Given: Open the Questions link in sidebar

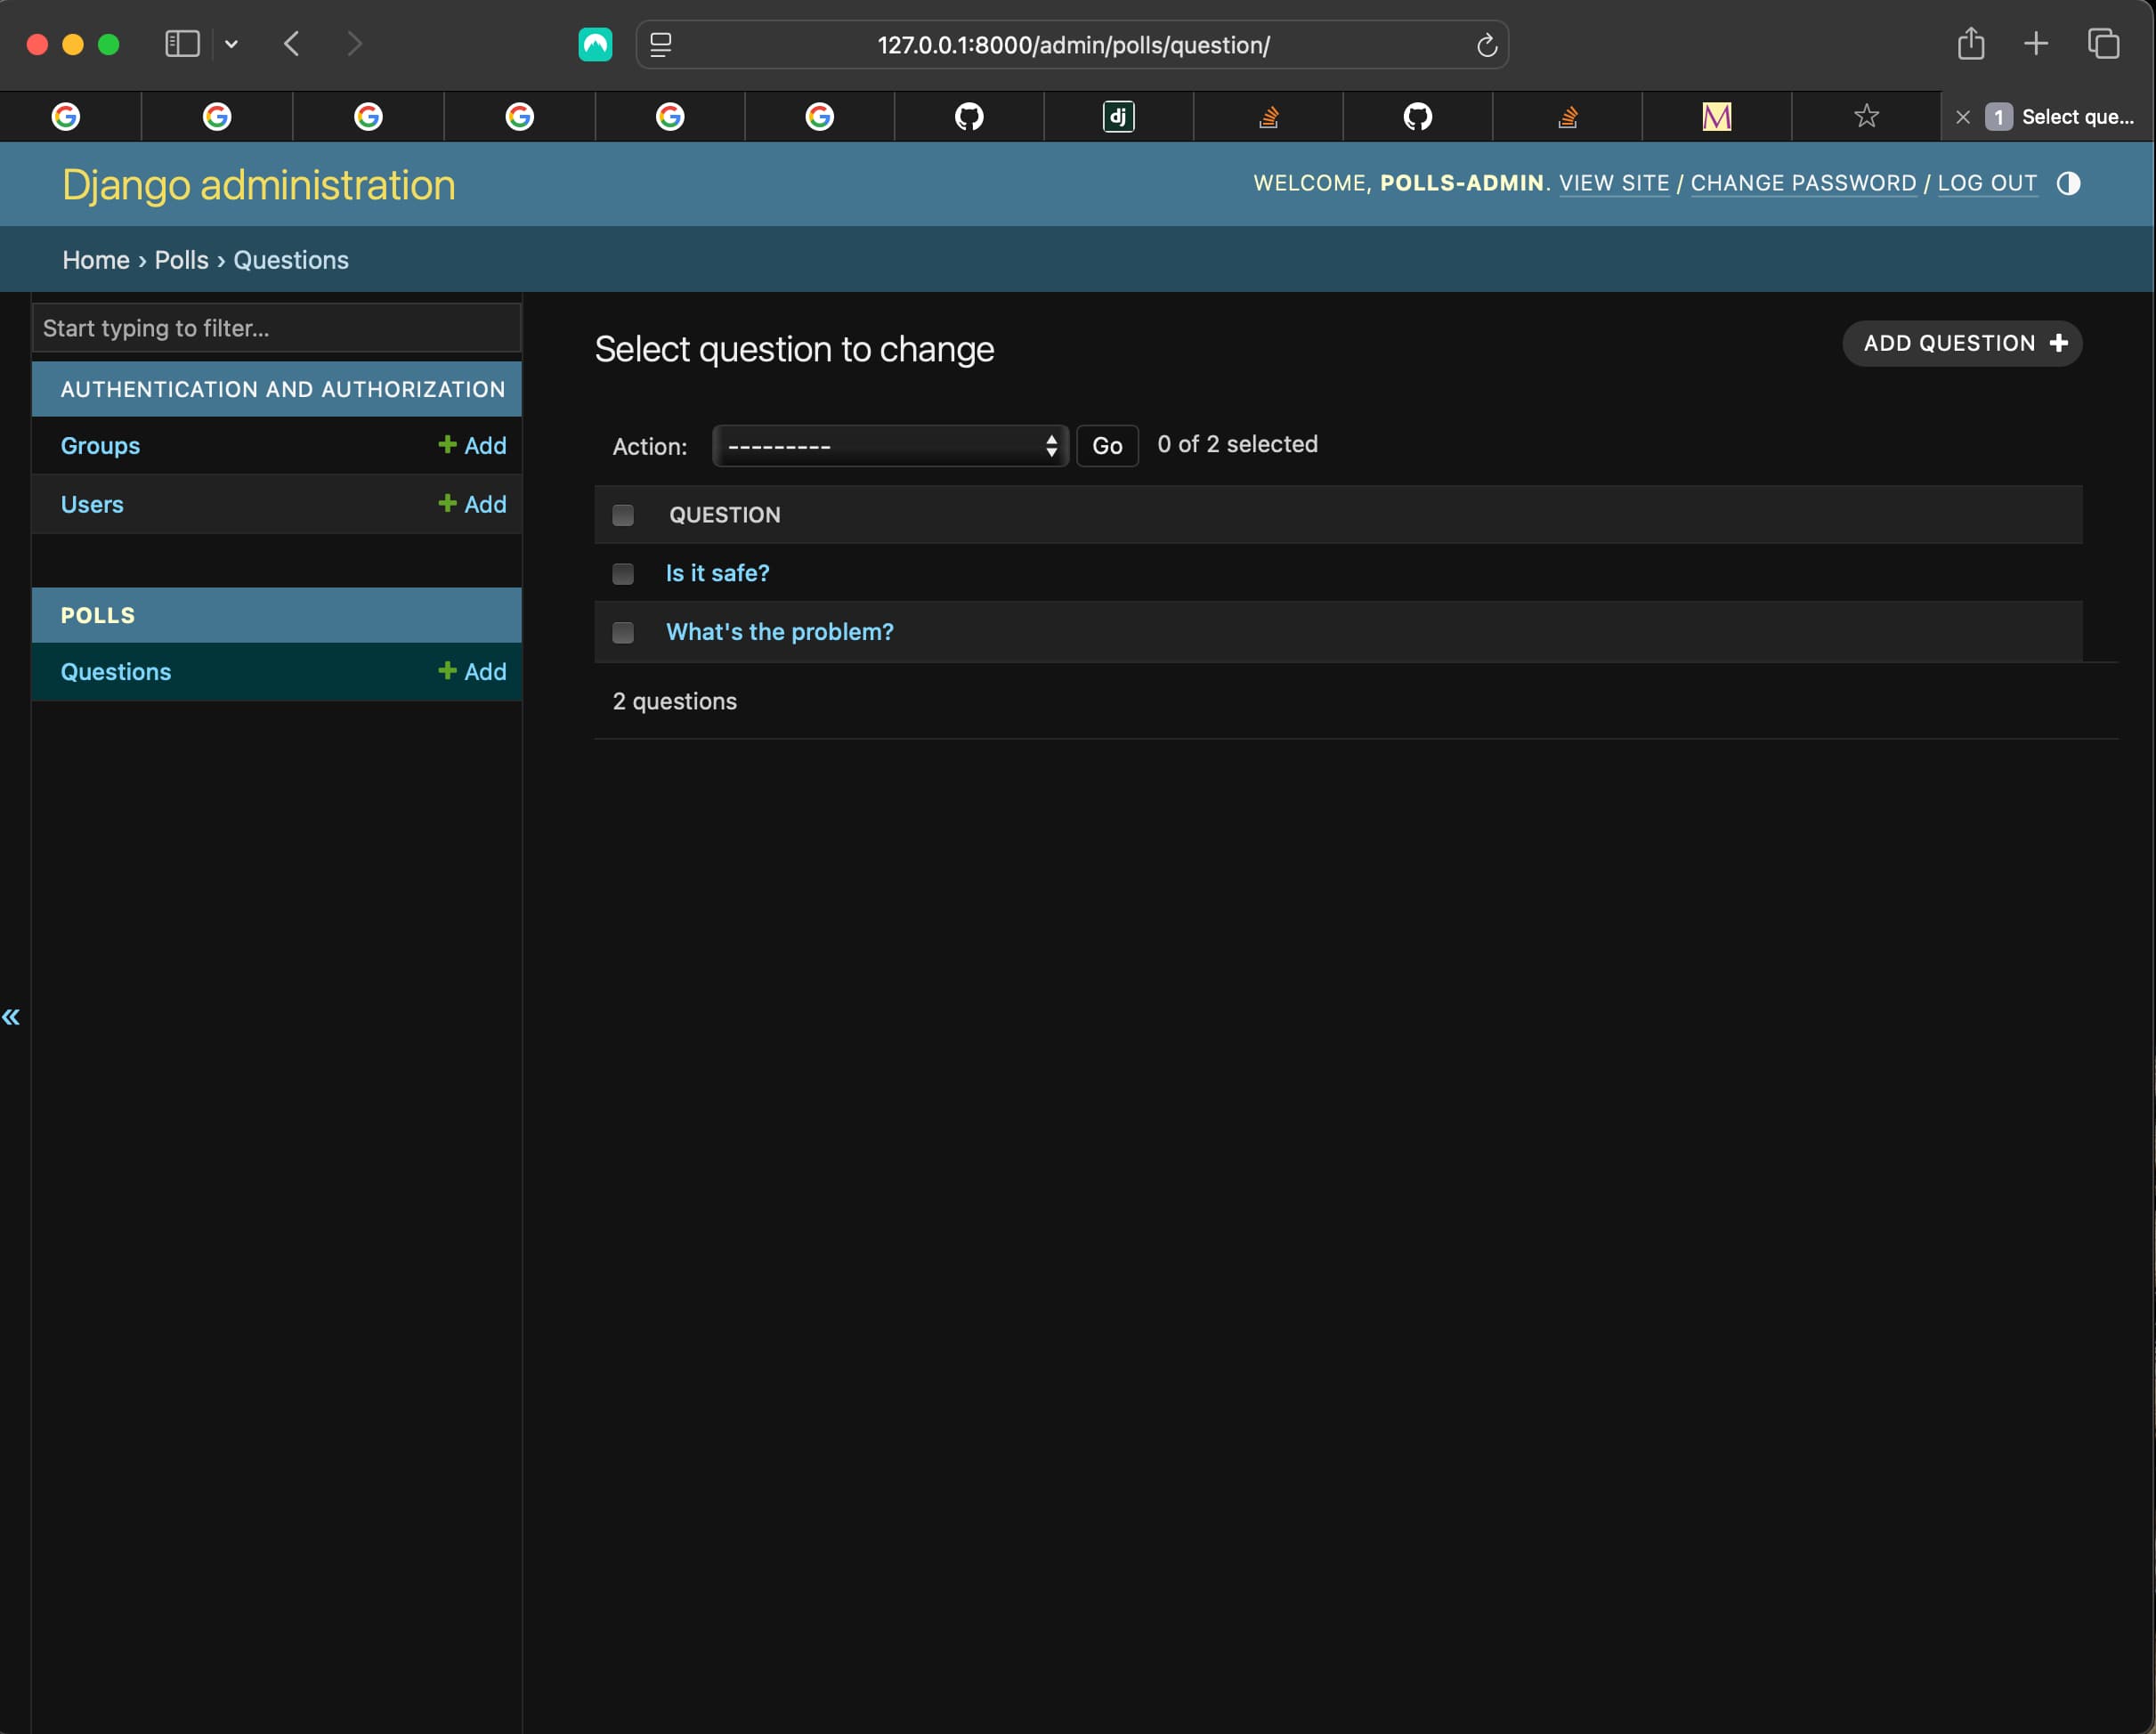Looking at the screenshot, I should (x=116, y=672).
